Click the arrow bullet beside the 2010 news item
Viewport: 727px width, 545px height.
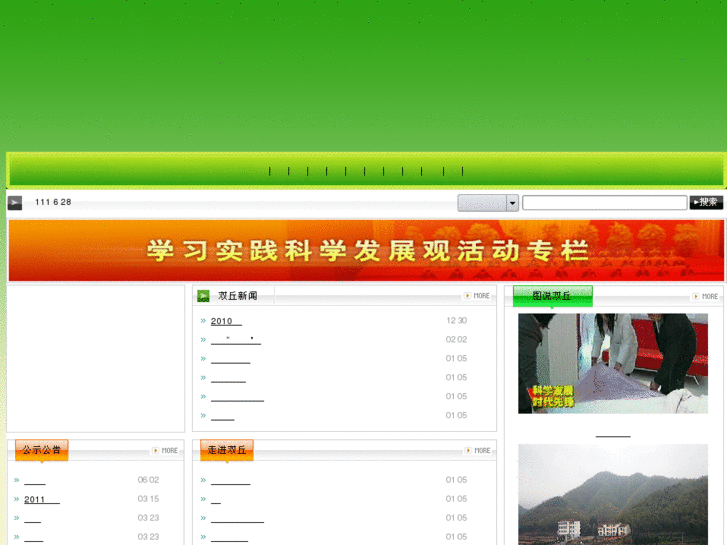pyautogui.click(x=203, y=321)
